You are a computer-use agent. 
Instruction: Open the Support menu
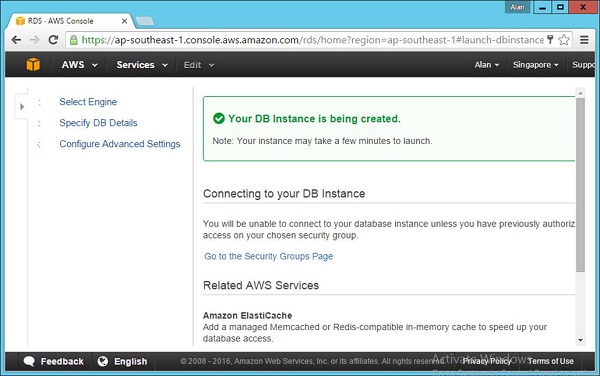tap(584, 65)
